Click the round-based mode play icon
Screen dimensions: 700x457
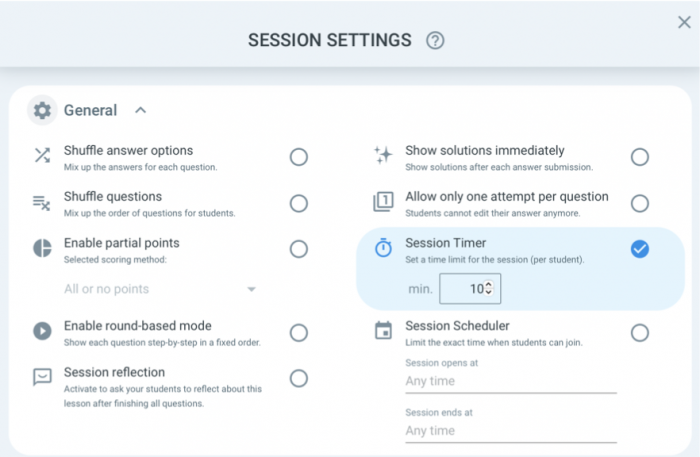pyautogui.click(x=42, y=331)
